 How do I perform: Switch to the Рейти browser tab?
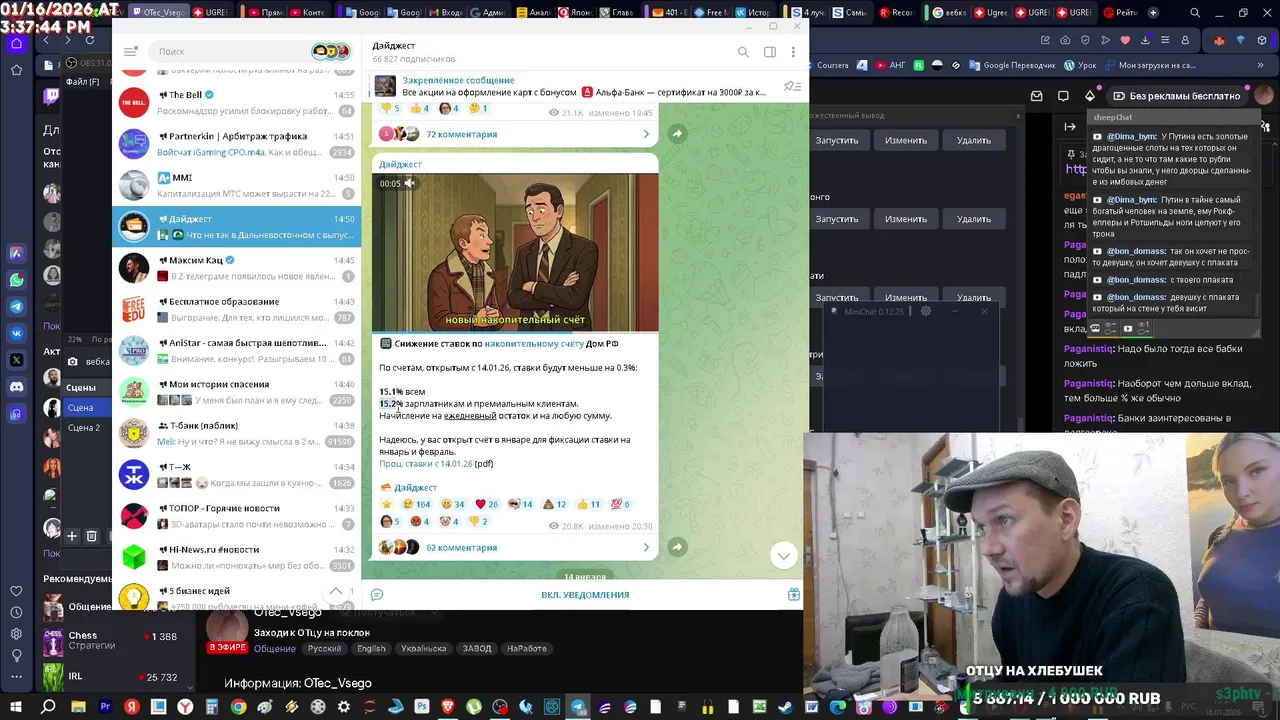tap(1122, 13)
